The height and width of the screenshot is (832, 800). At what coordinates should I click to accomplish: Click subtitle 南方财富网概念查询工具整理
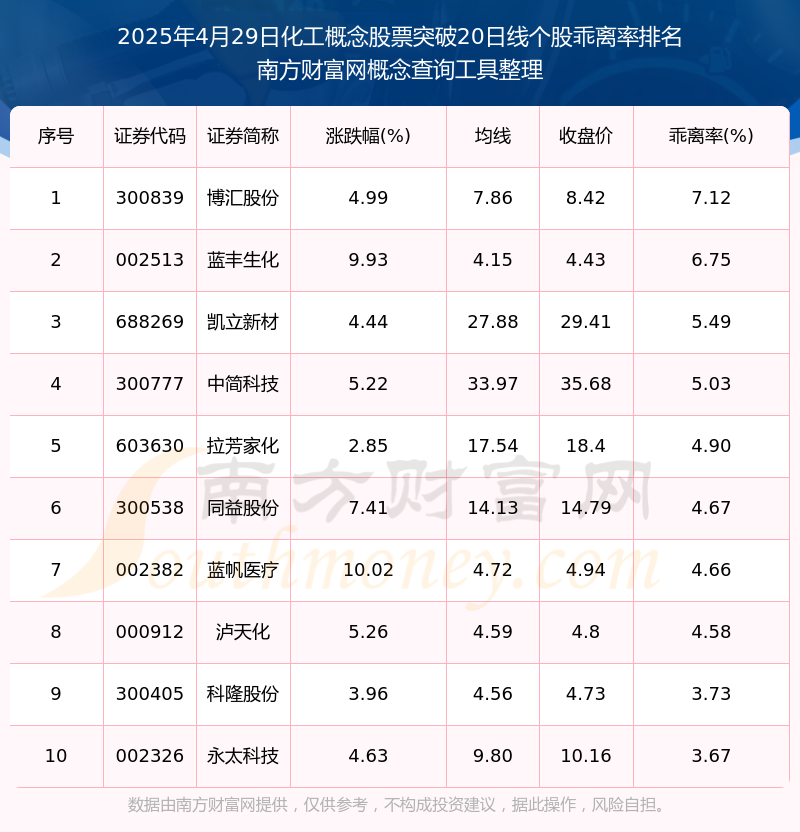(x=399, y=70)
